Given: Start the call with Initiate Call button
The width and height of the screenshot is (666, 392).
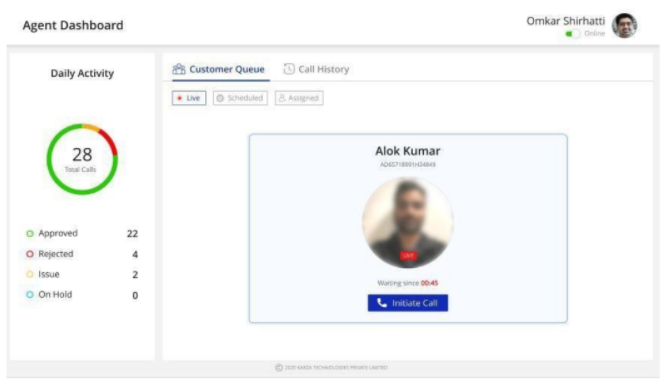Looking at the screenshot, I should pyautogui.click(x=408, y=303).
